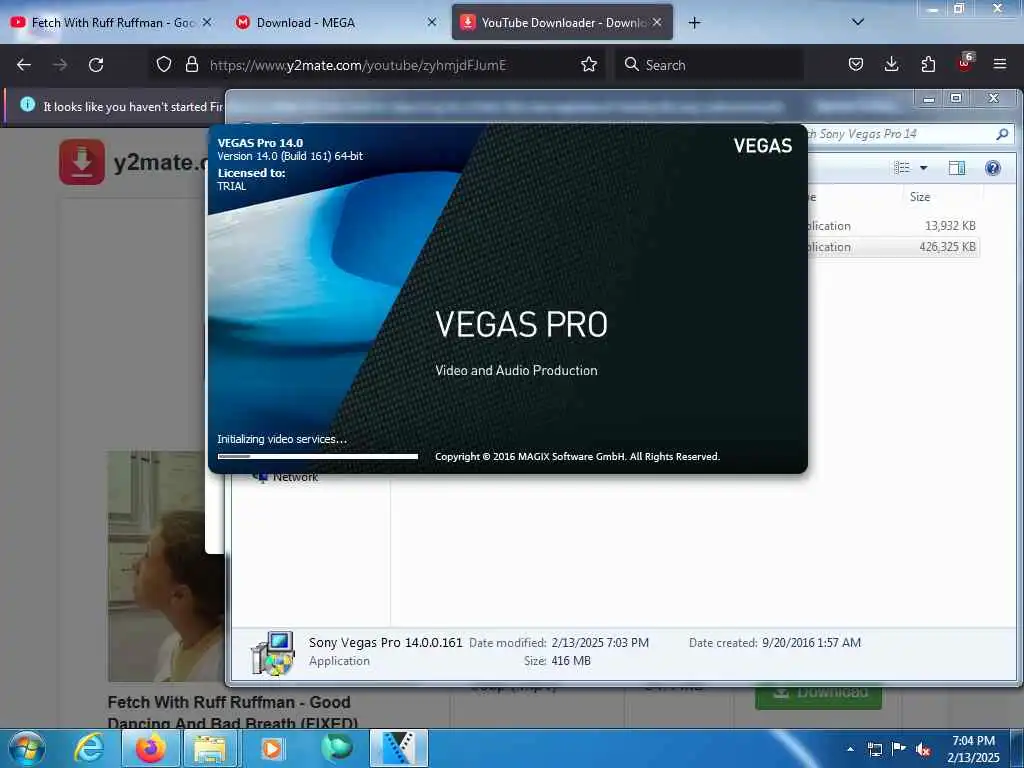Open the clock showing 7:04 PM

973,749
